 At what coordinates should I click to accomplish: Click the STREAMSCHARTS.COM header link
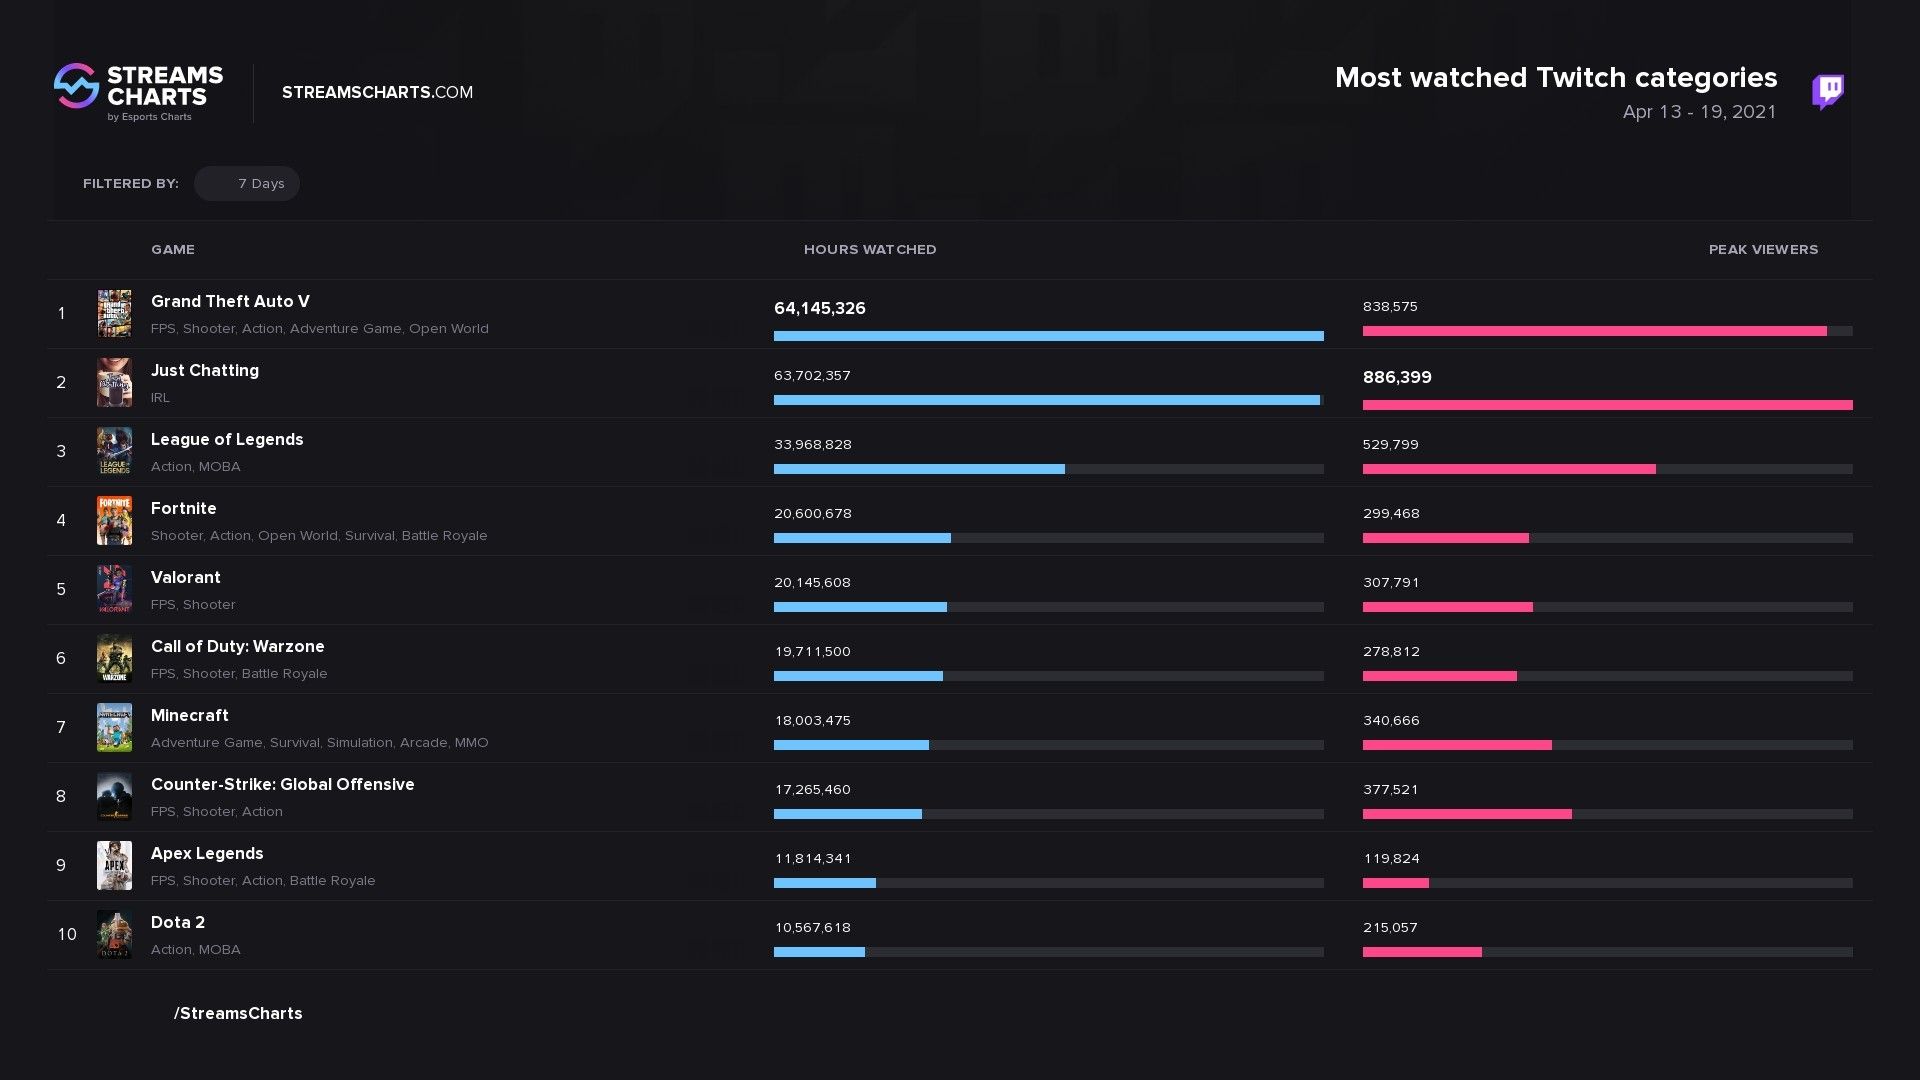378,91
